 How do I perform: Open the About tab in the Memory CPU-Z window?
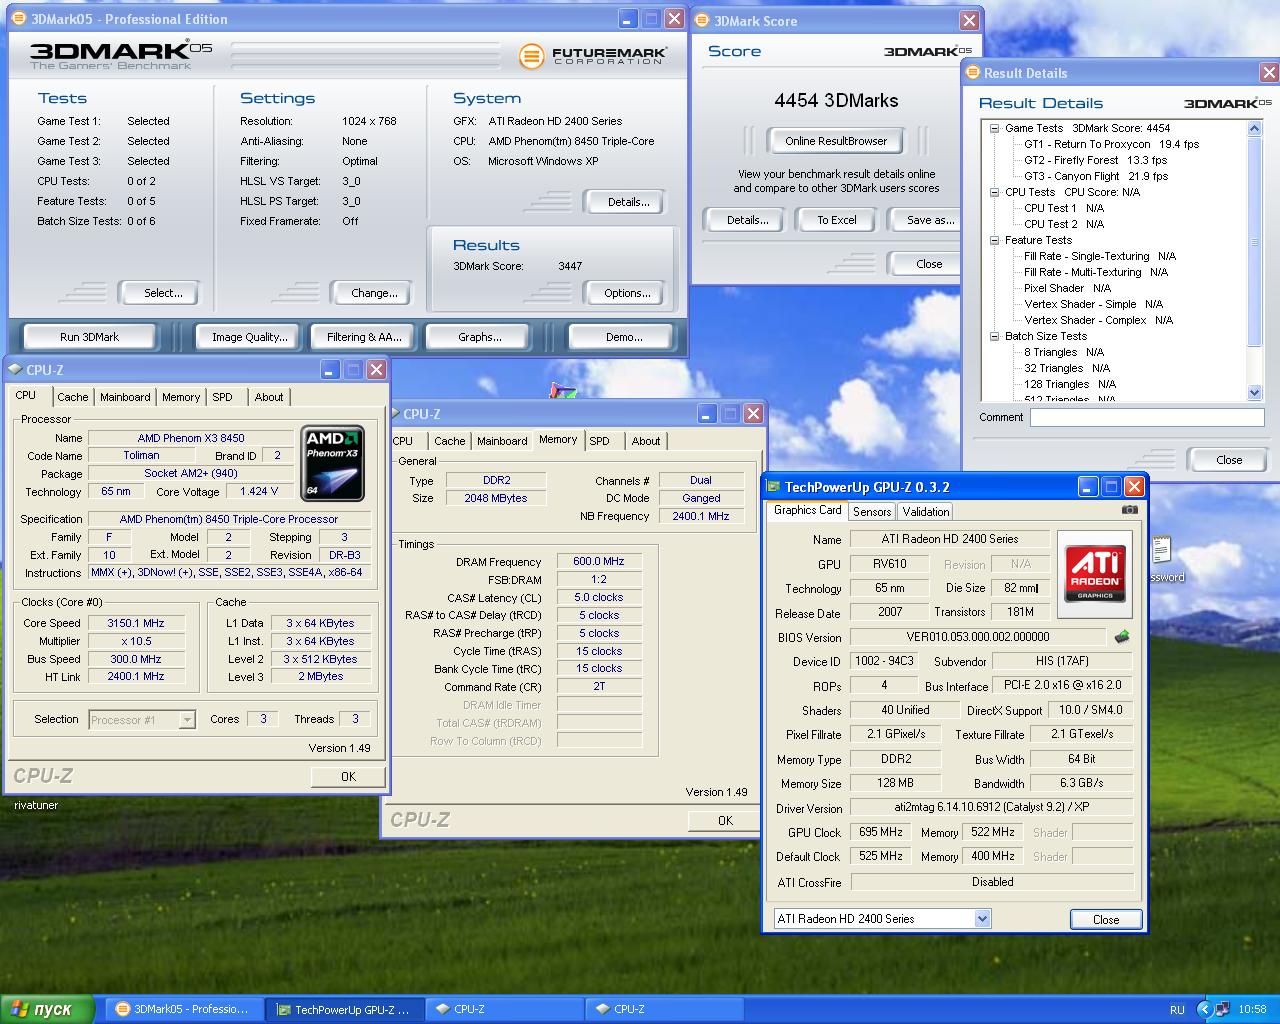645,441
